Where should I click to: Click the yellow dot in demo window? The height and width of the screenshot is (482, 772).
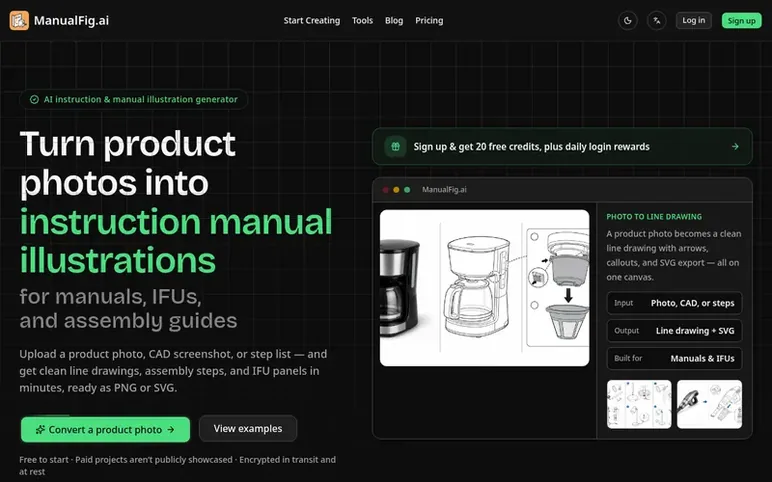(x=396, y=190)
